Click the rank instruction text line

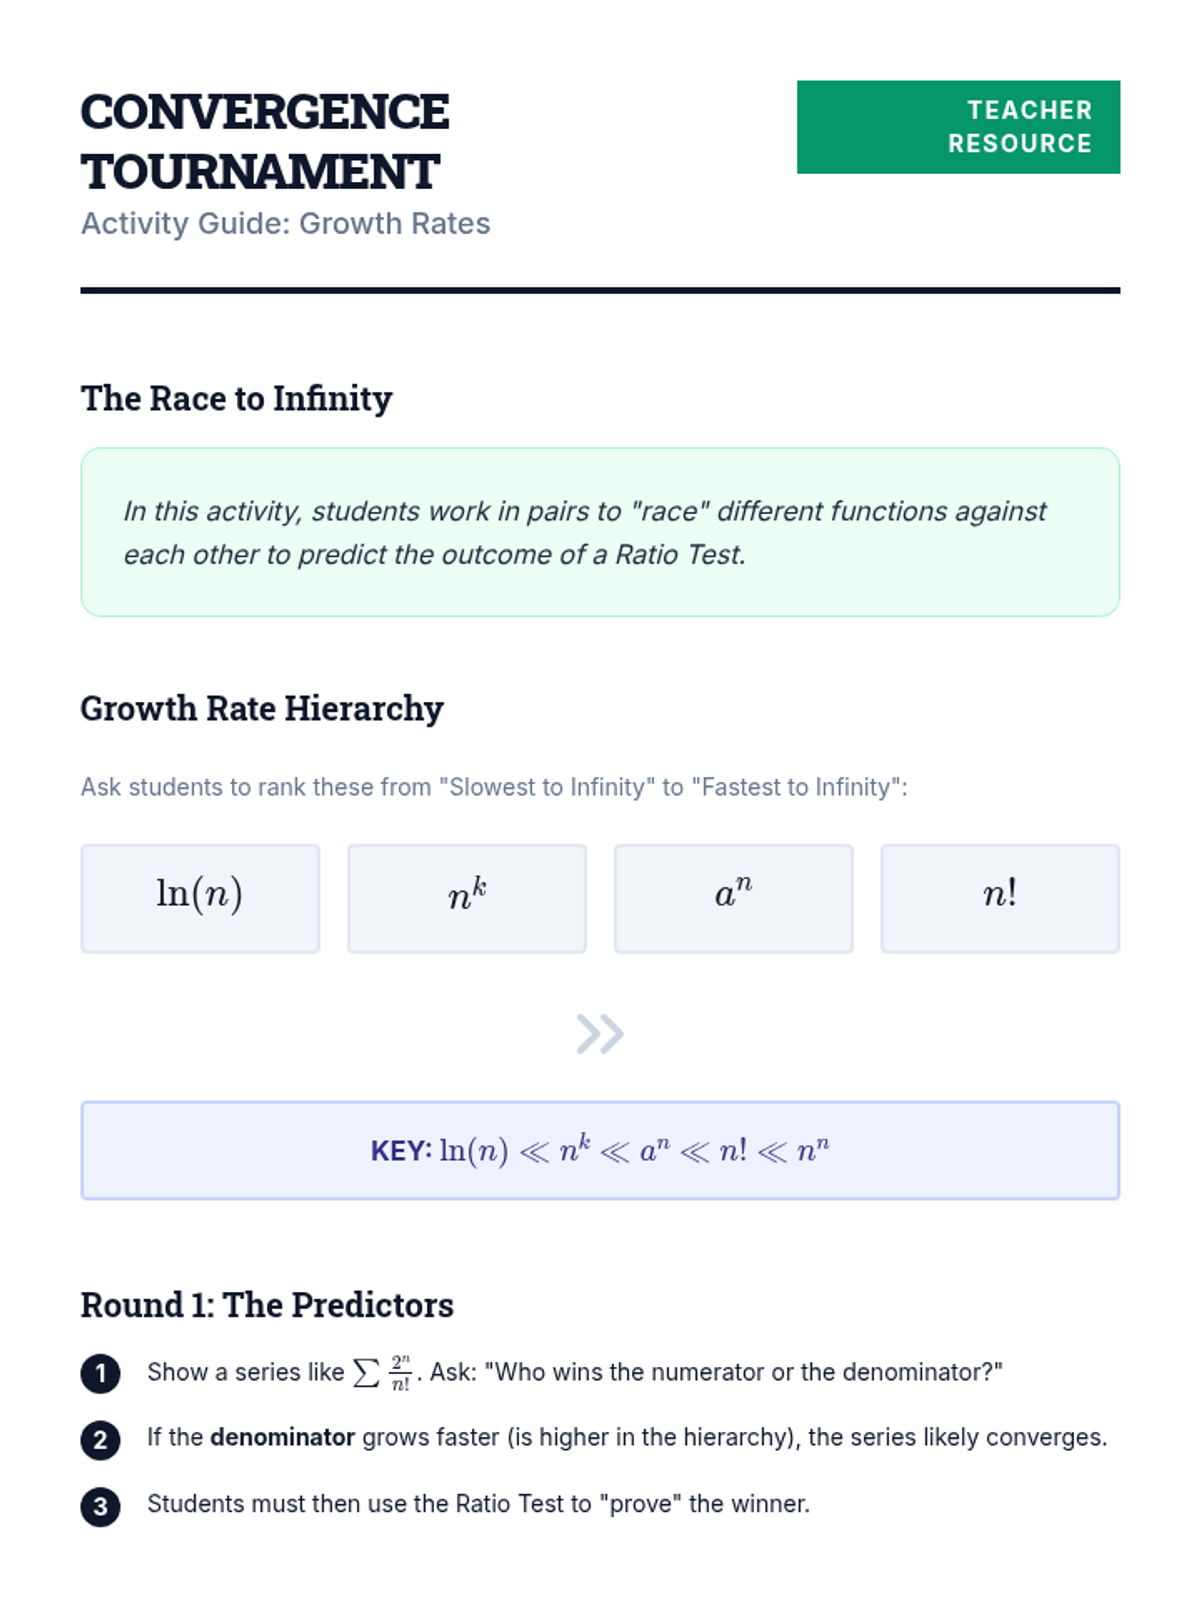pyautogui.click(x=494, y=787)
